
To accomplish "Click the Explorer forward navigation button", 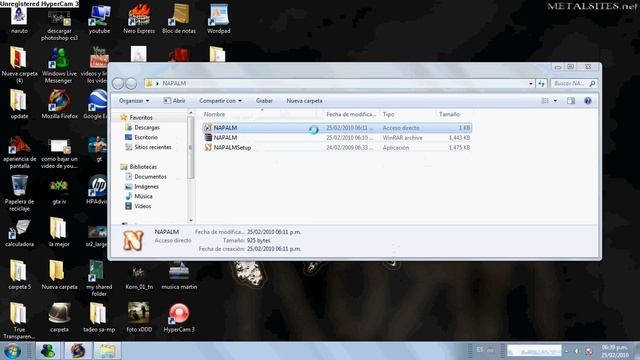I will click(x=131, y=84).
